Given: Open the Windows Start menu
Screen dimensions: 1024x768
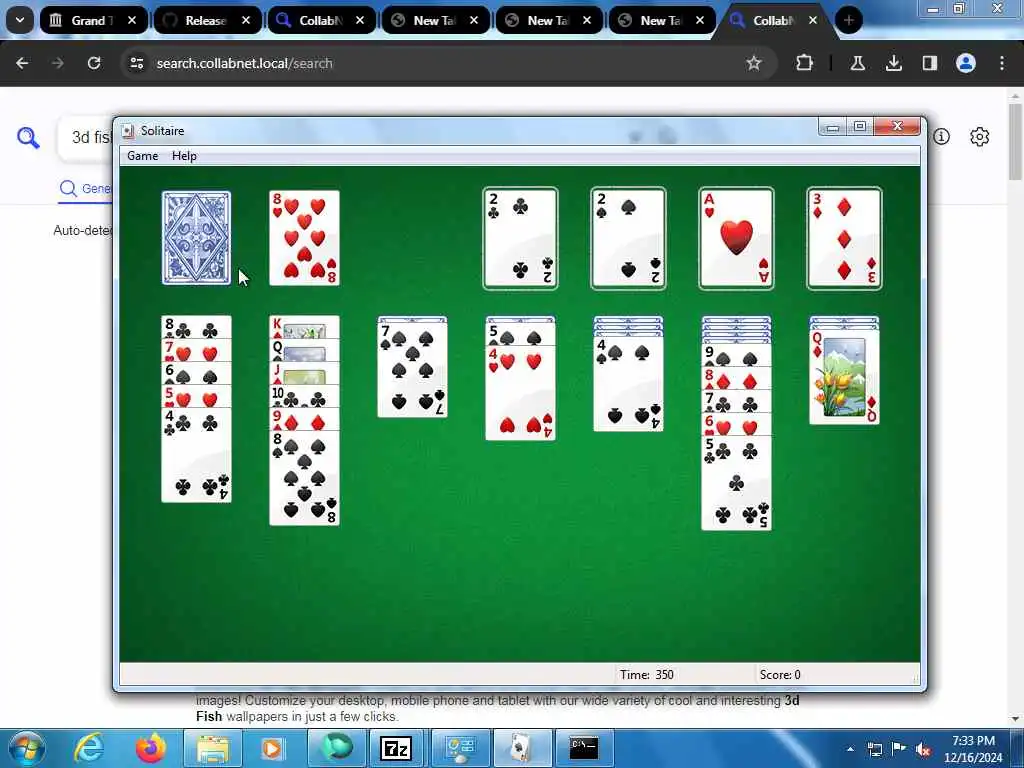Looking at the screenshot, I should coord(27,748).
